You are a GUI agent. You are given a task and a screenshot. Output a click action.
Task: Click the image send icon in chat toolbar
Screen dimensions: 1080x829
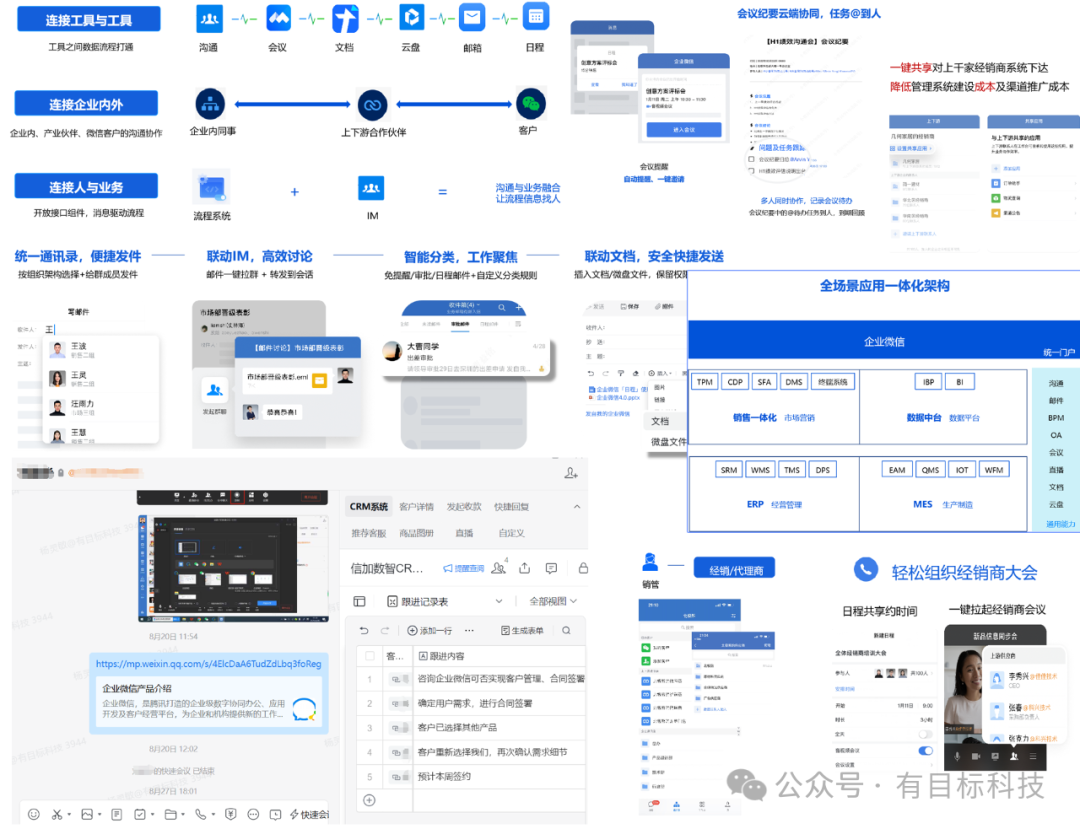point(87,815)
